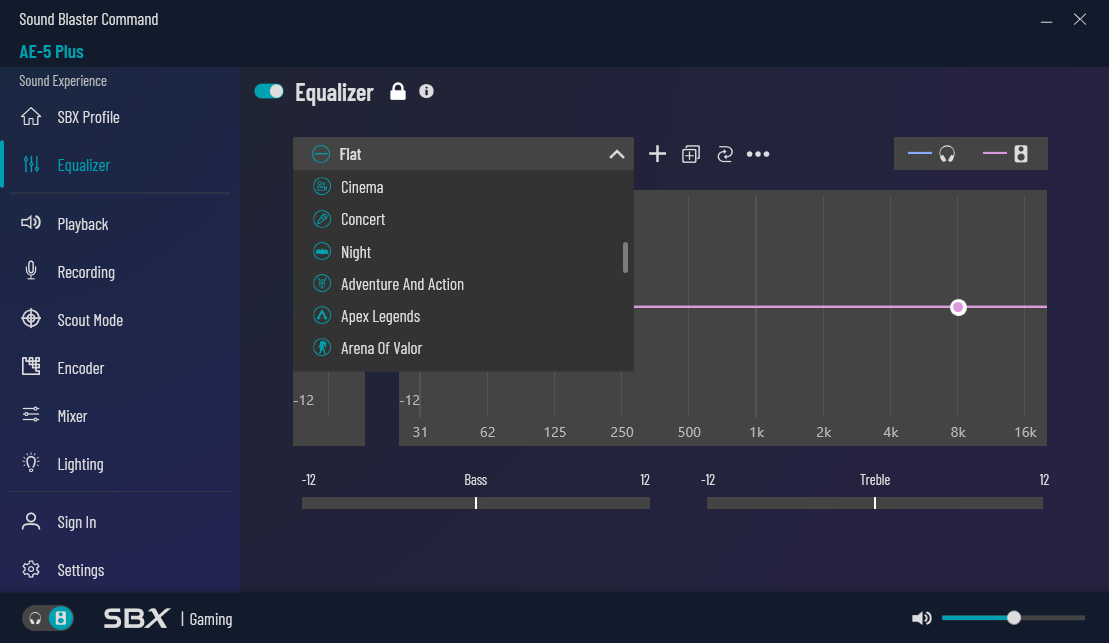Duplicate the current equalizer preset

pyautogui.click(x=691, y=154)
